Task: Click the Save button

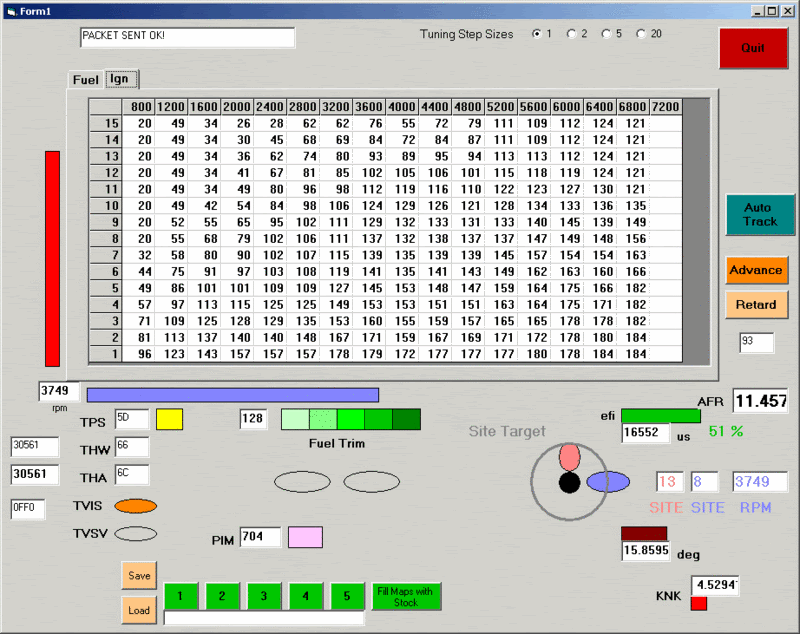Action: click(x=139, y=575)
